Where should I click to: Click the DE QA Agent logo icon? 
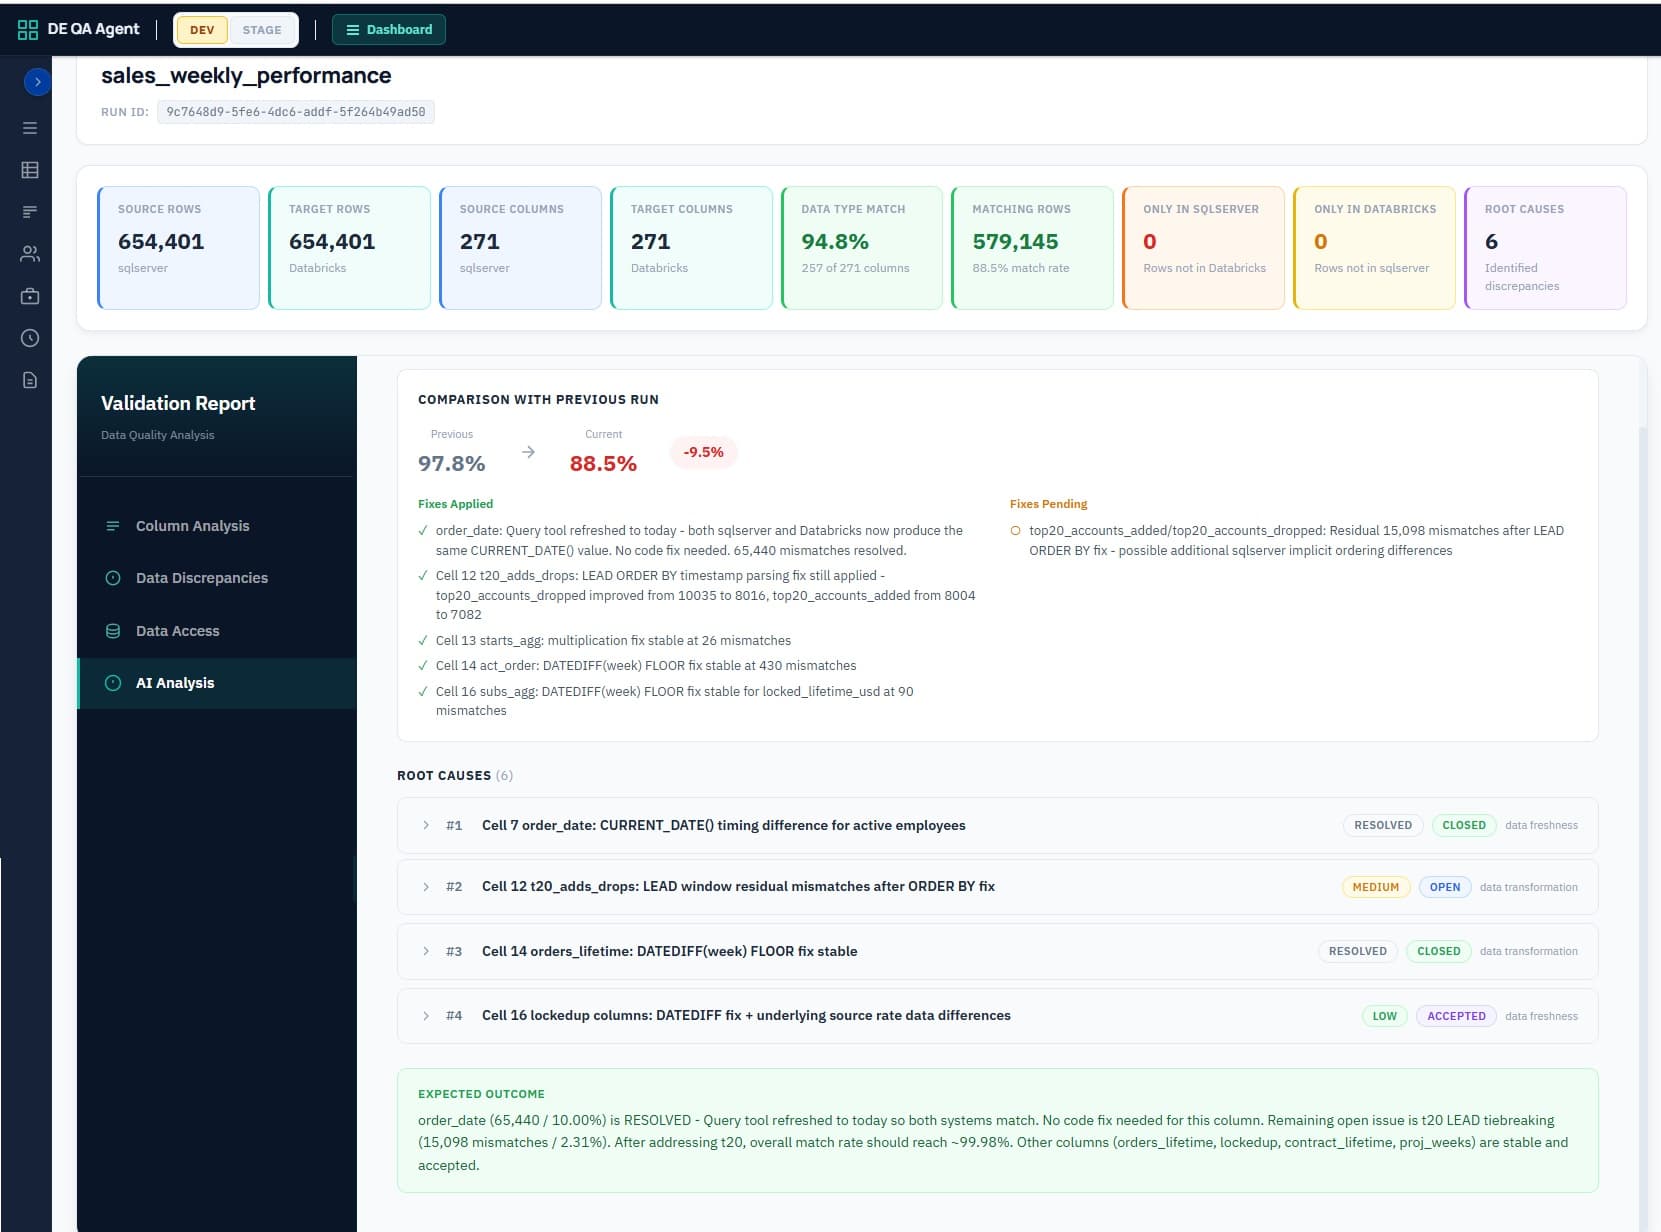coord(28,30)
